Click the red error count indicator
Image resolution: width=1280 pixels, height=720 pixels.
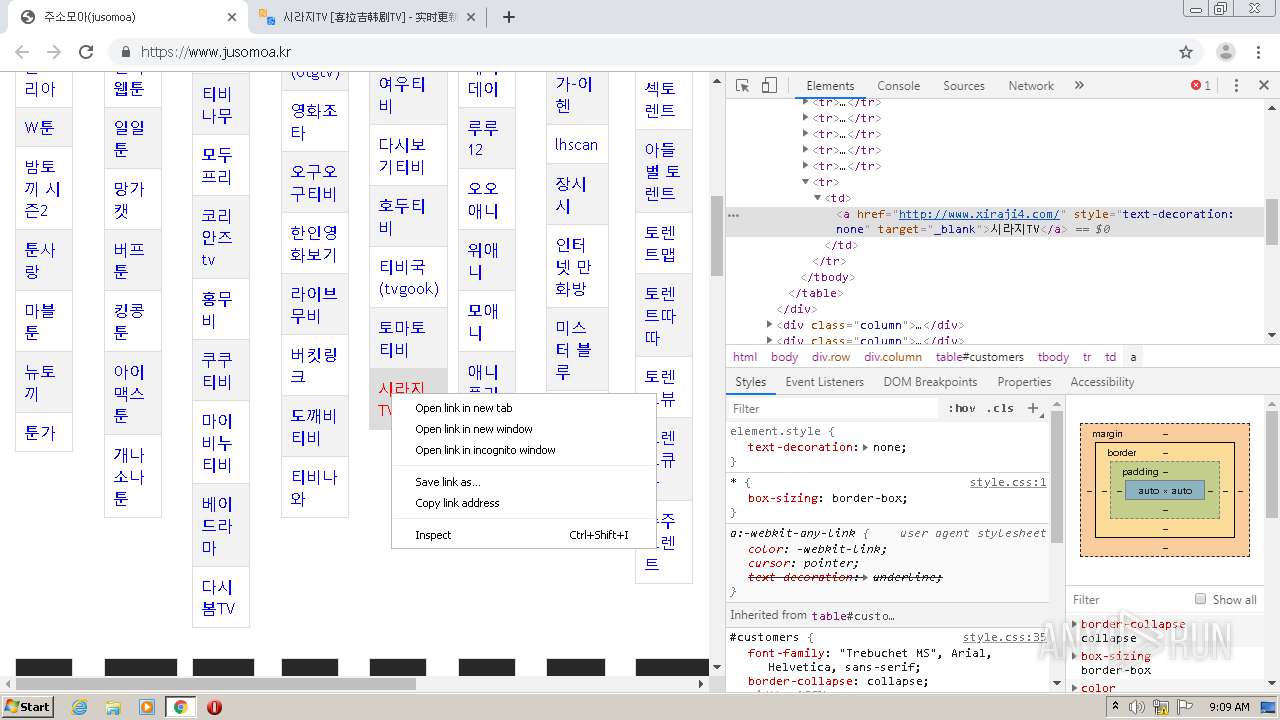[x=1201, y=86]
